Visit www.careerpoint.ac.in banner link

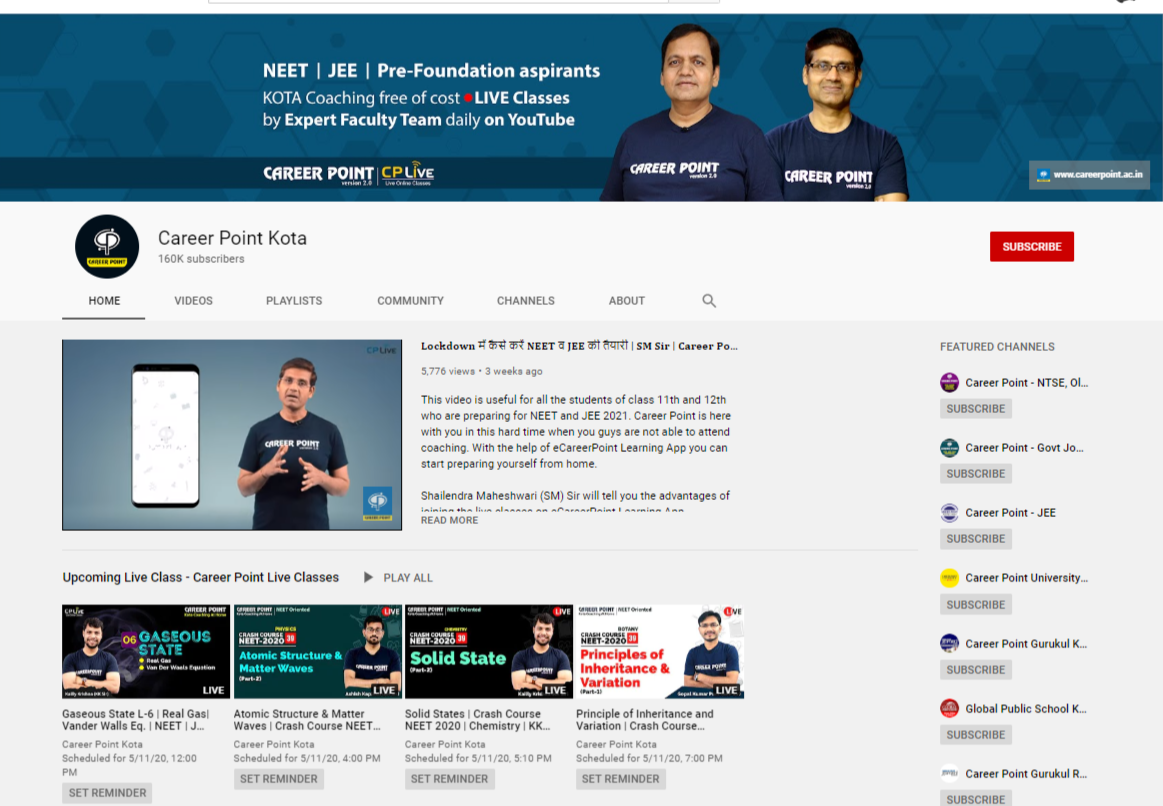(x=1089, y=175)
